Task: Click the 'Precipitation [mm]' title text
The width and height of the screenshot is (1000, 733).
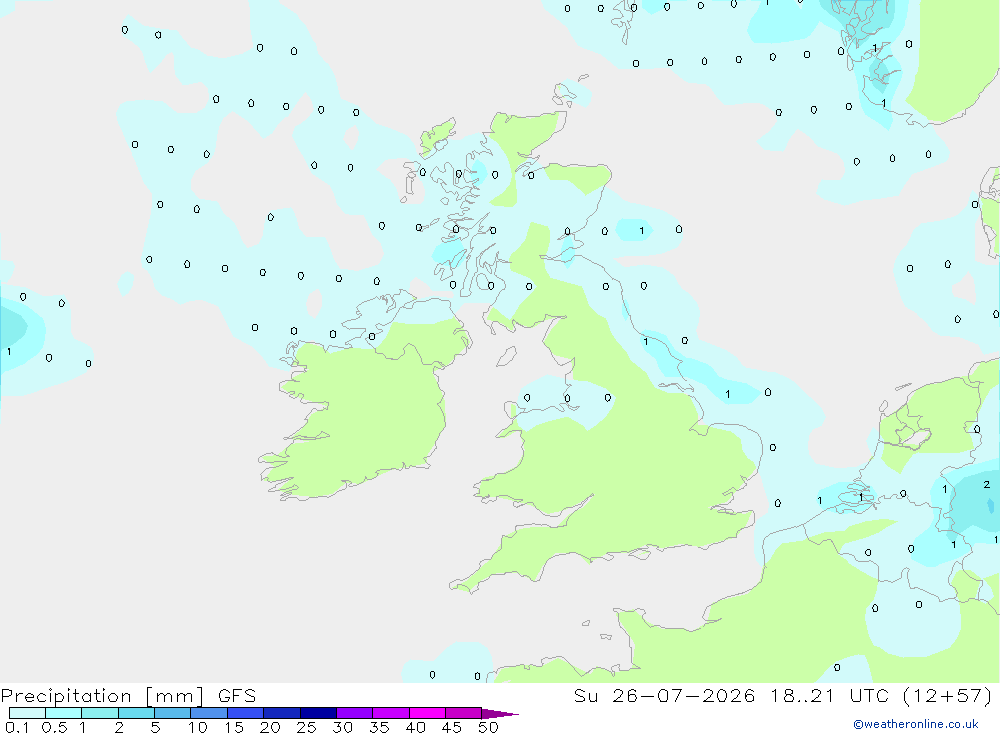Action: [103, 696]
